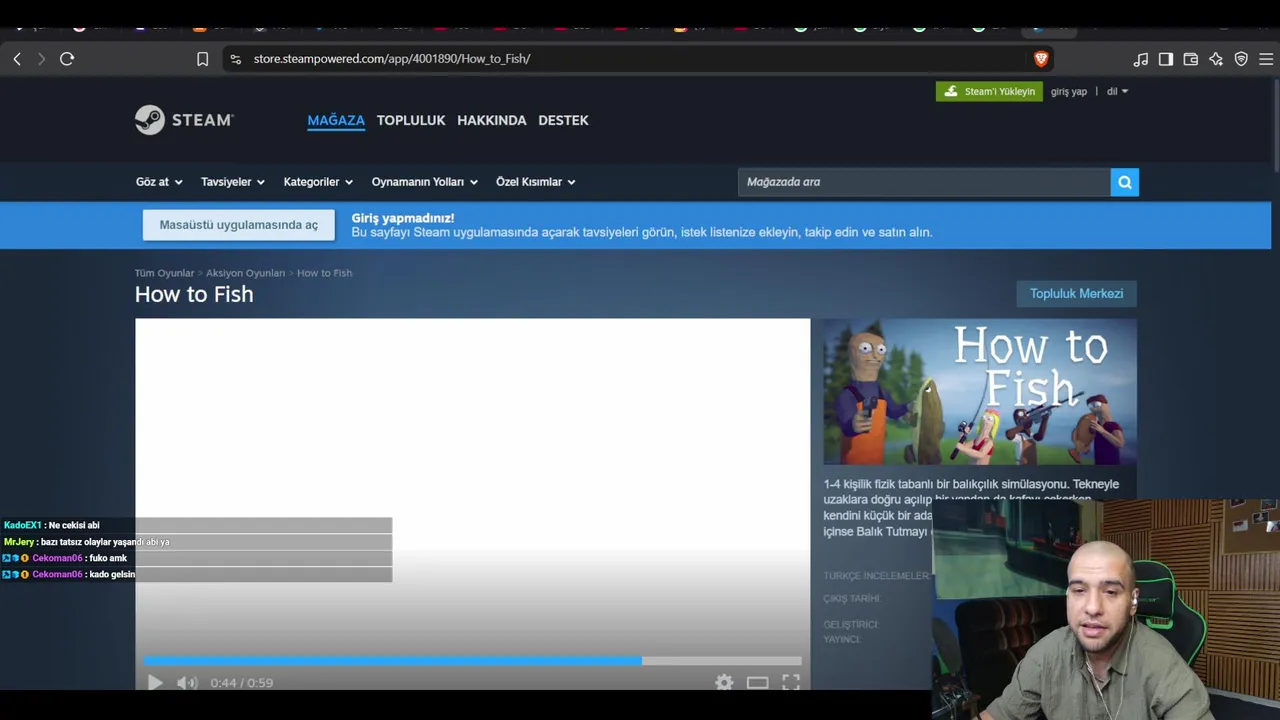The height and width of the screenshot is (720, 1280).
Task: Expand the Tavsiyeler menu
Action: tap(232, 182)
